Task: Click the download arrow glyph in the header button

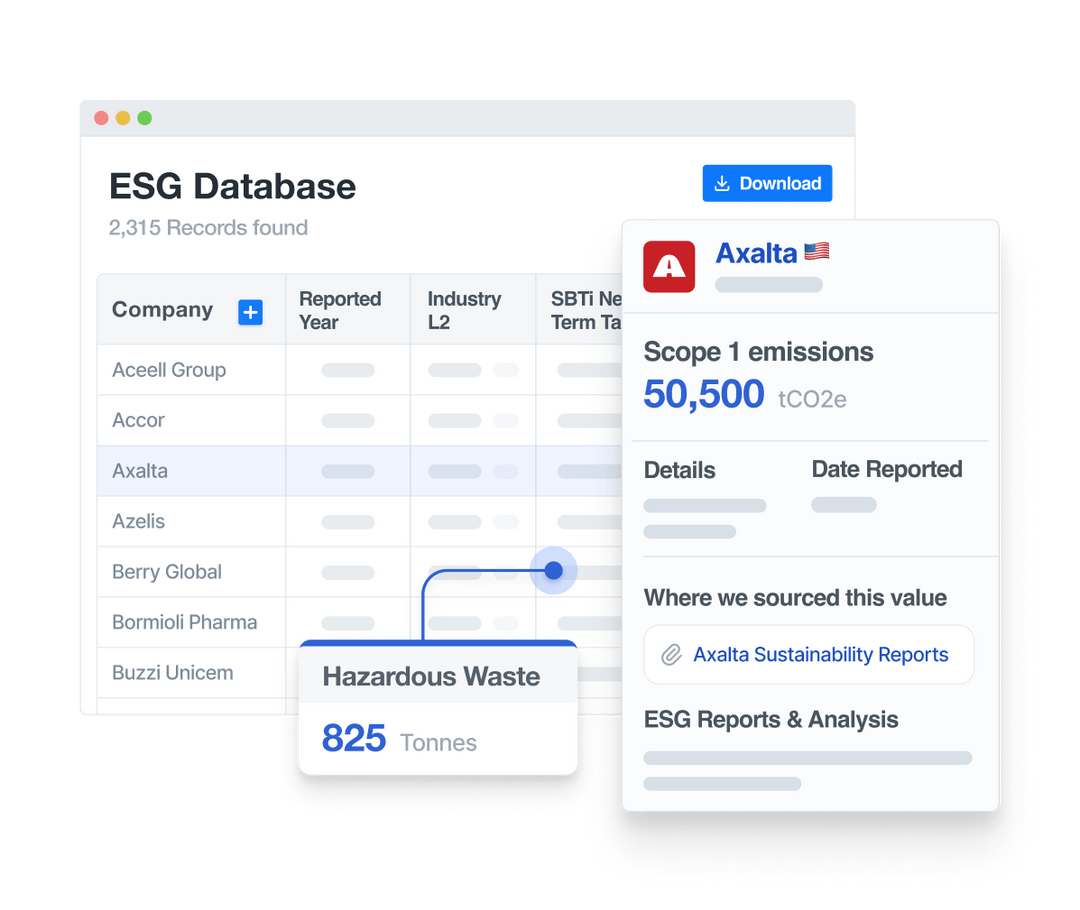Action: tap(721, 183)
